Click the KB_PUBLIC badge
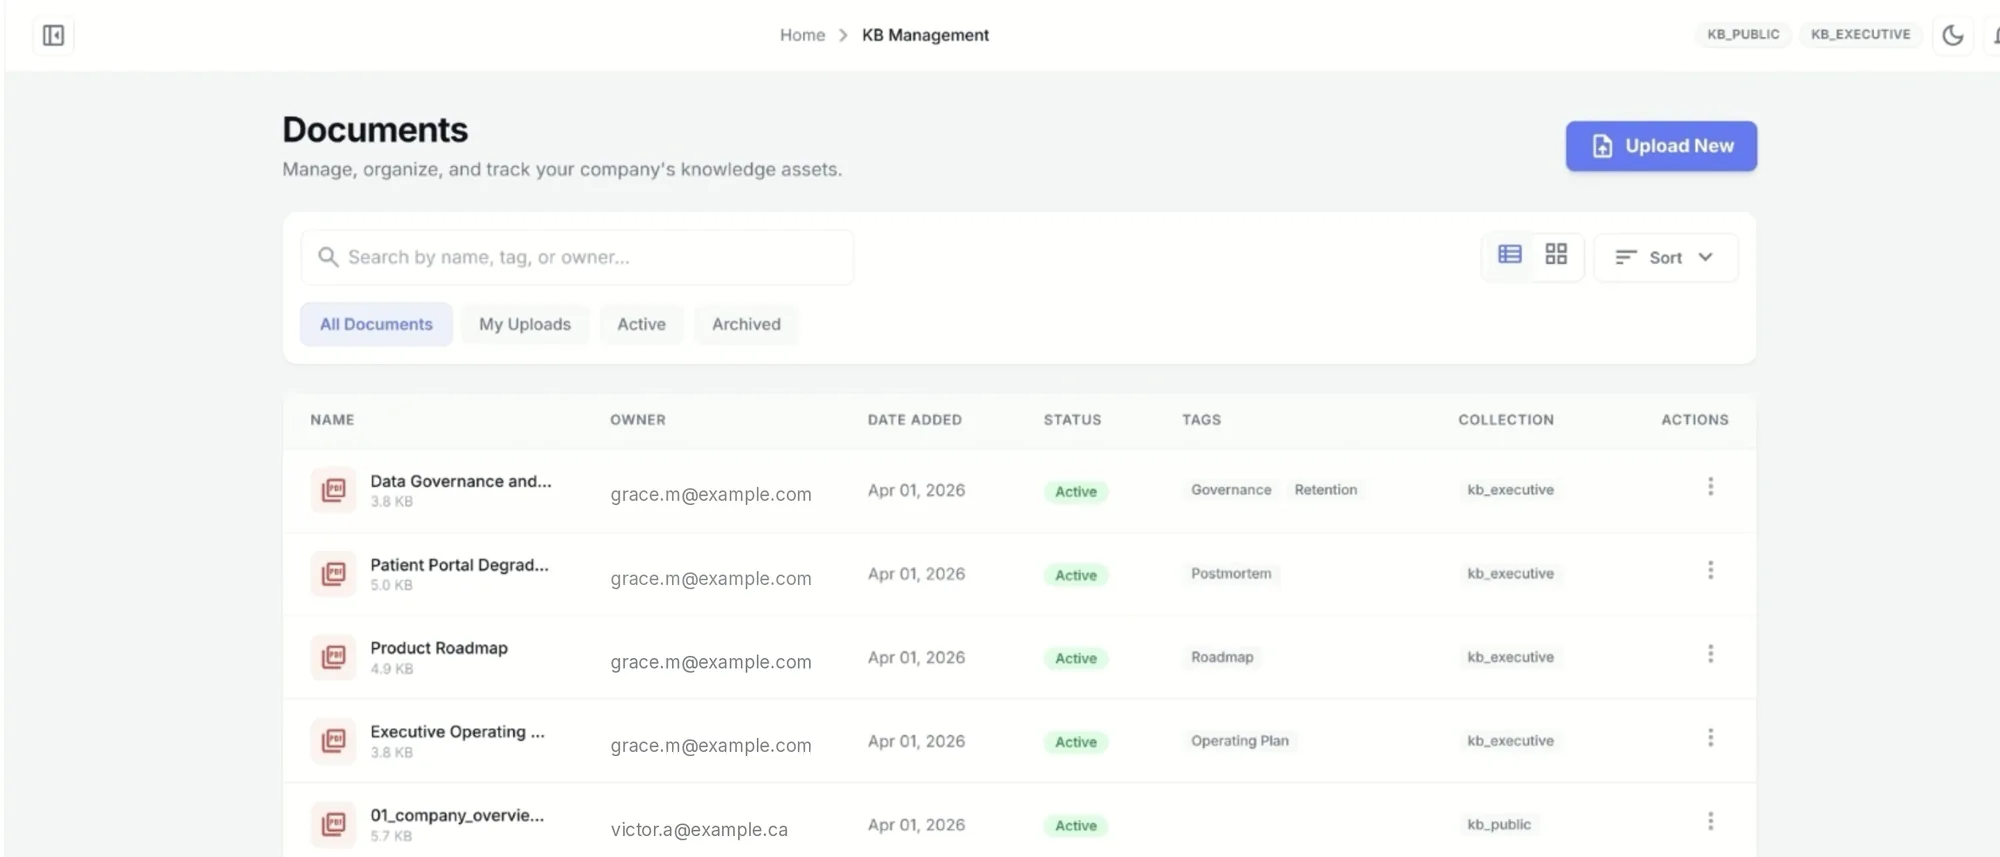The height and width of the screenshot is (857, 2000). point(1743,34)
